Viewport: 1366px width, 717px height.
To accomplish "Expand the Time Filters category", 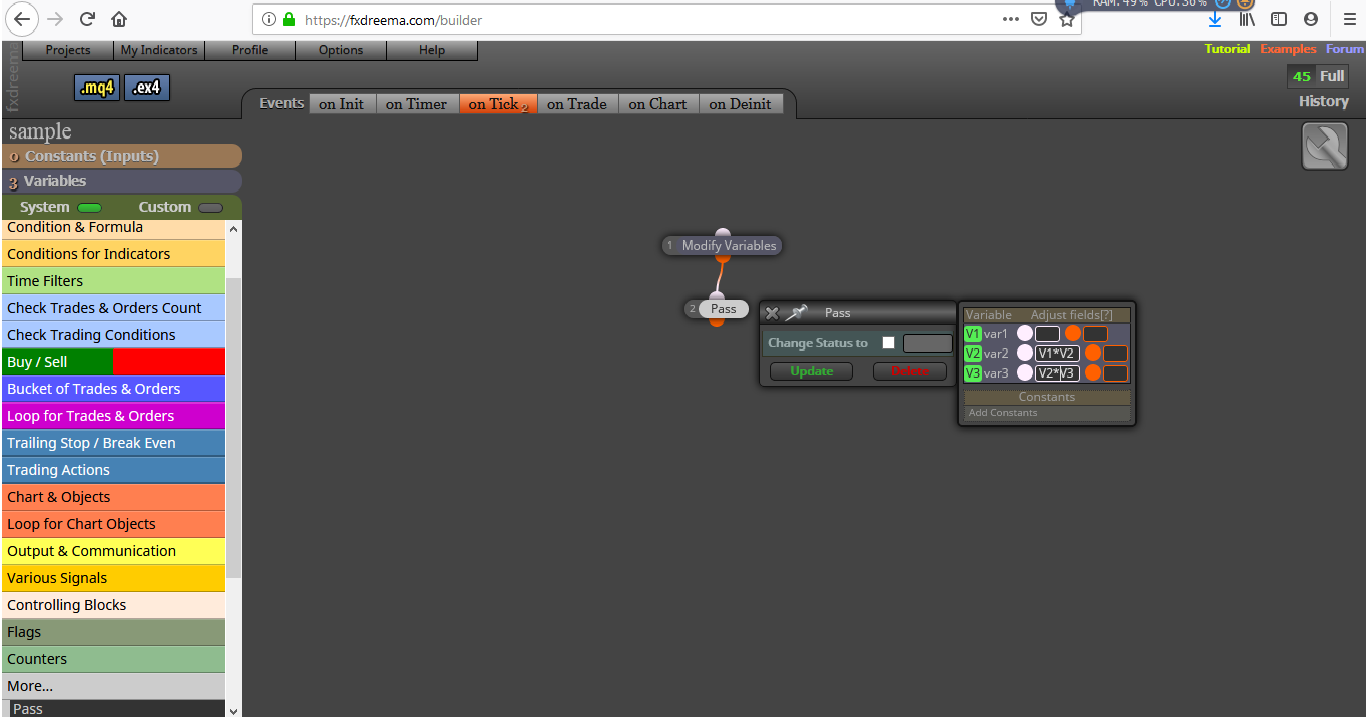I will pos(113,281).
